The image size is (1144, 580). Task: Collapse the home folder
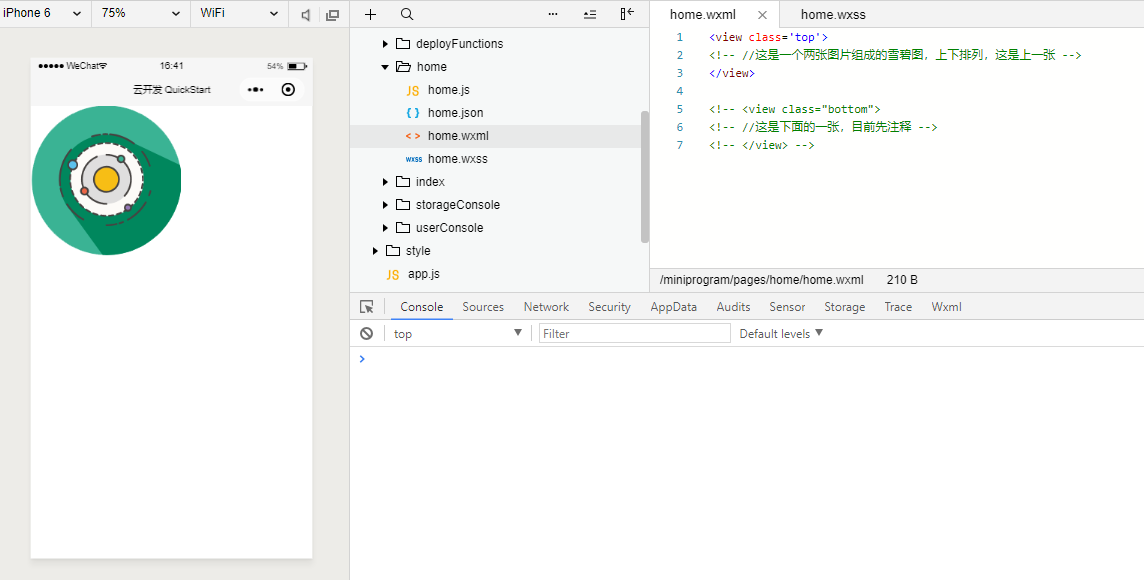(x=385, y=66)
